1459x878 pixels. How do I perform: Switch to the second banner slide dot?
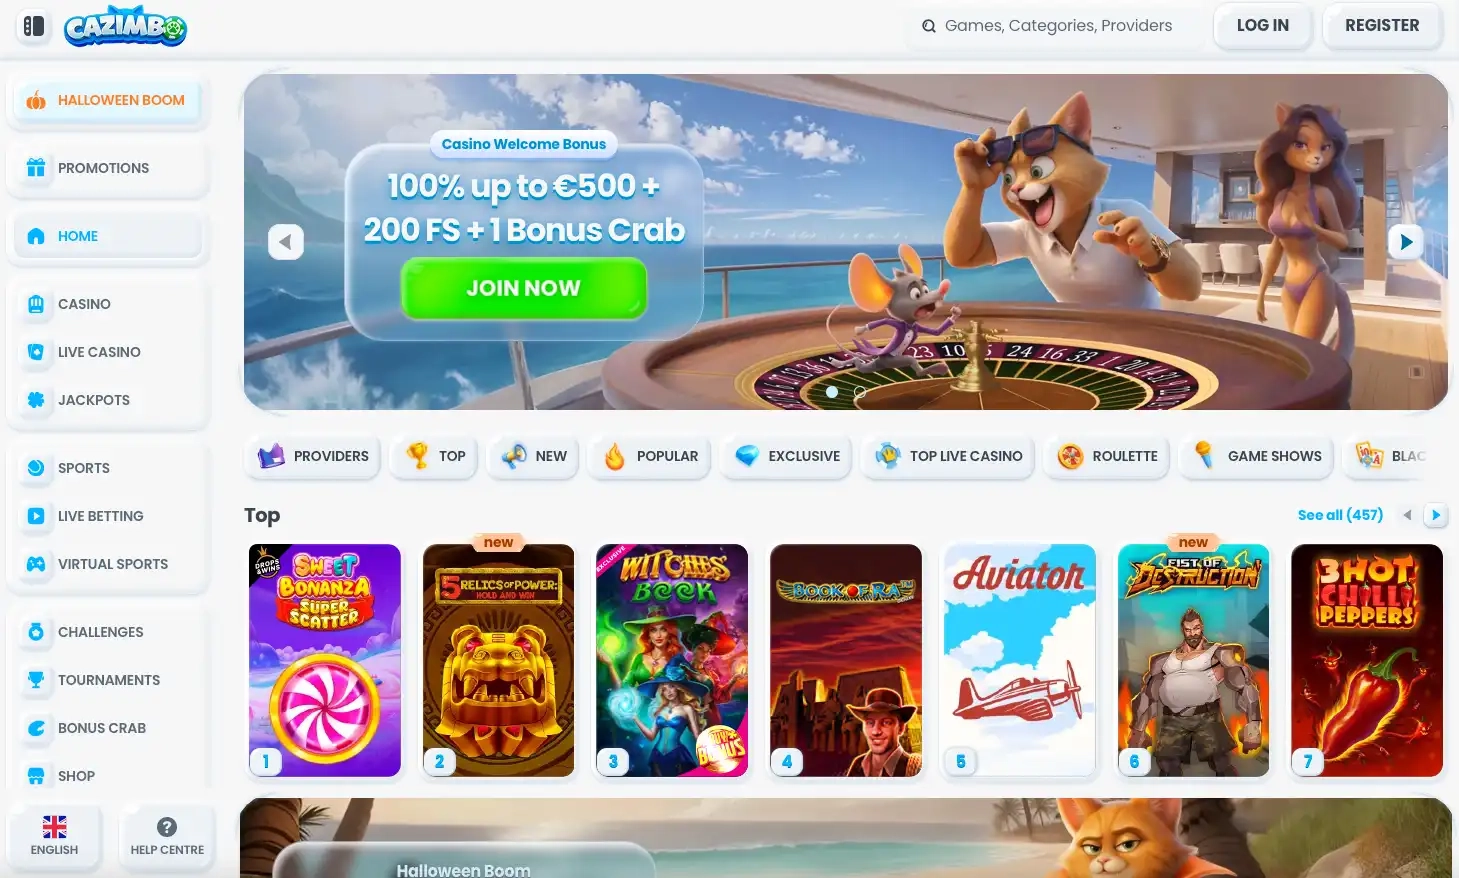(x=860, y=392)
